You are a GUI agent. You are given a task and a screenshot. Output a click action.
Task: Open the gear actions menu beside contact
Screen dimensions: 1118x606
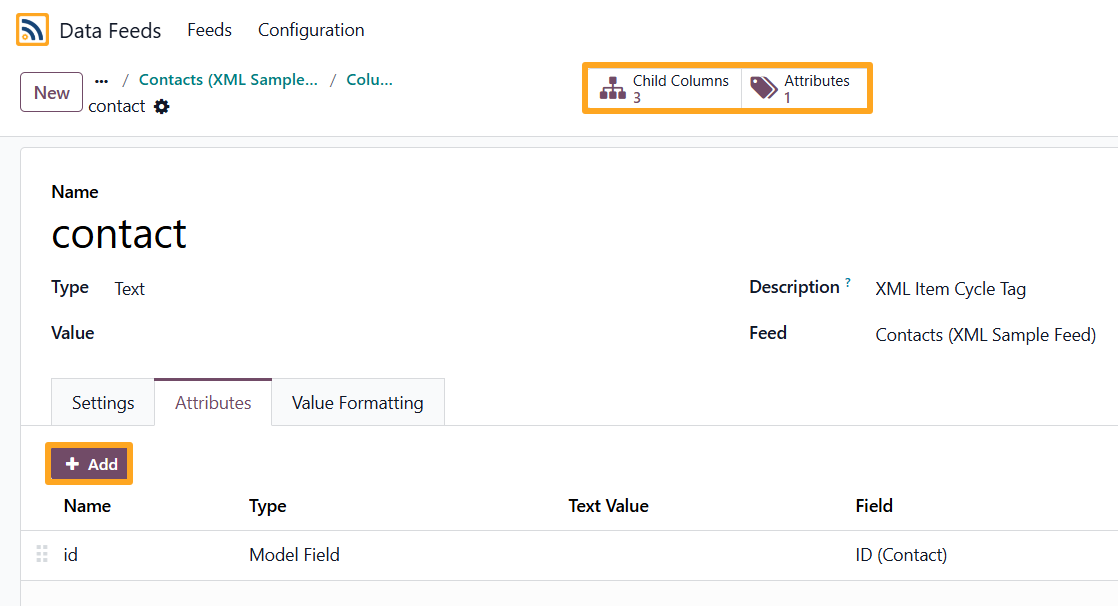pyautogui.click(x=162, y=106)
